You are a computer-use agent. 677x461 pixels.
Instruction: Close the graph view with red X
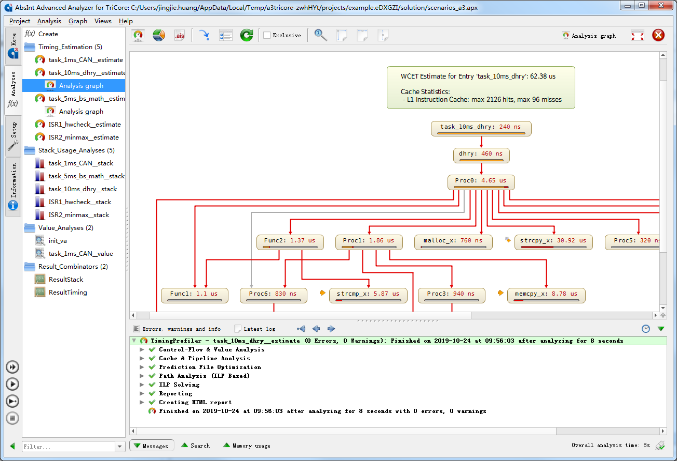658,35
